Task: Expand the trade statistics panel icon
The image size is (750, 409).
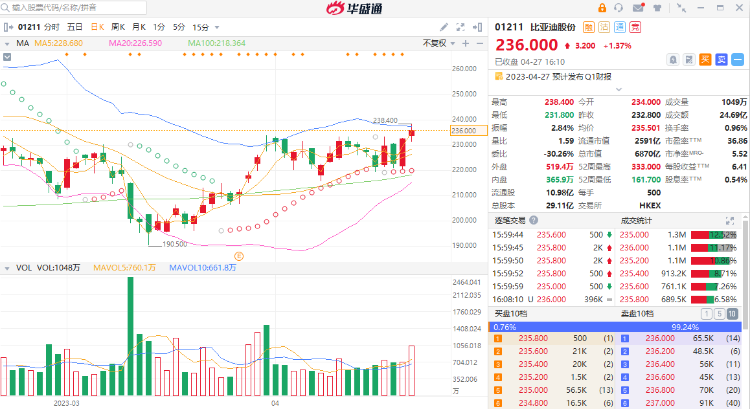Action: click(x=730, y=221)
